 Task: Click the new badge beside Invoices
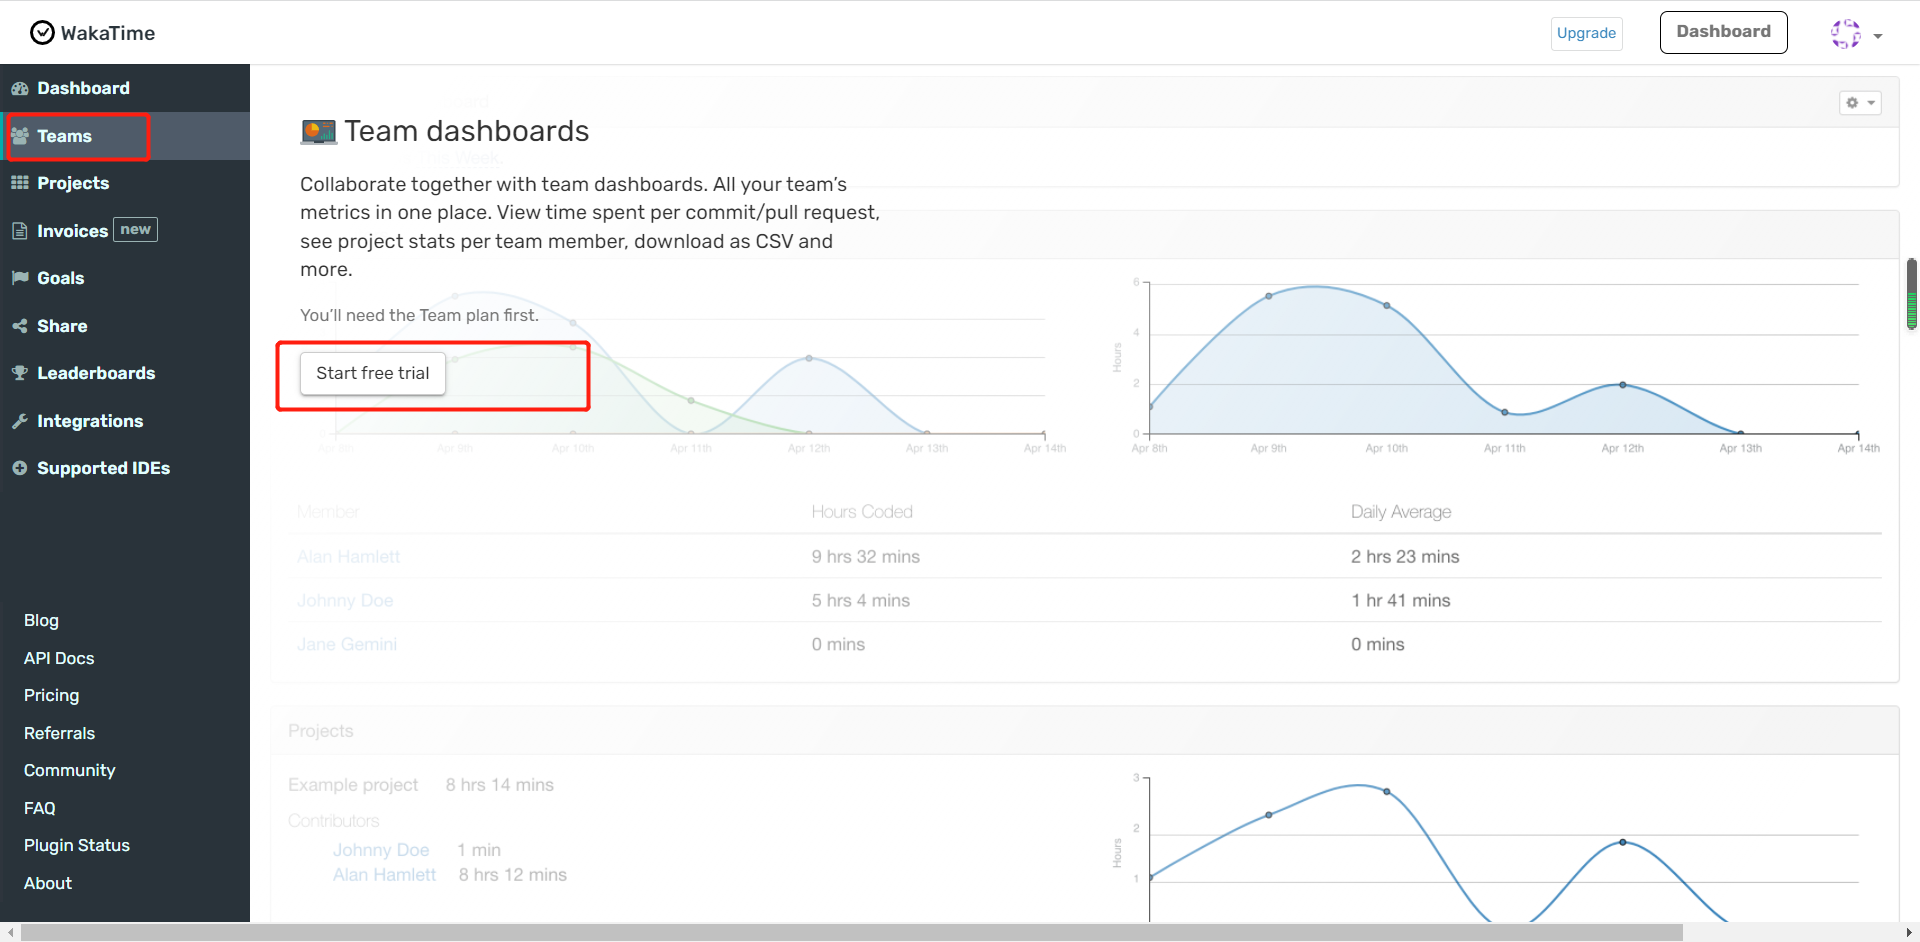[x=135, y=230]
